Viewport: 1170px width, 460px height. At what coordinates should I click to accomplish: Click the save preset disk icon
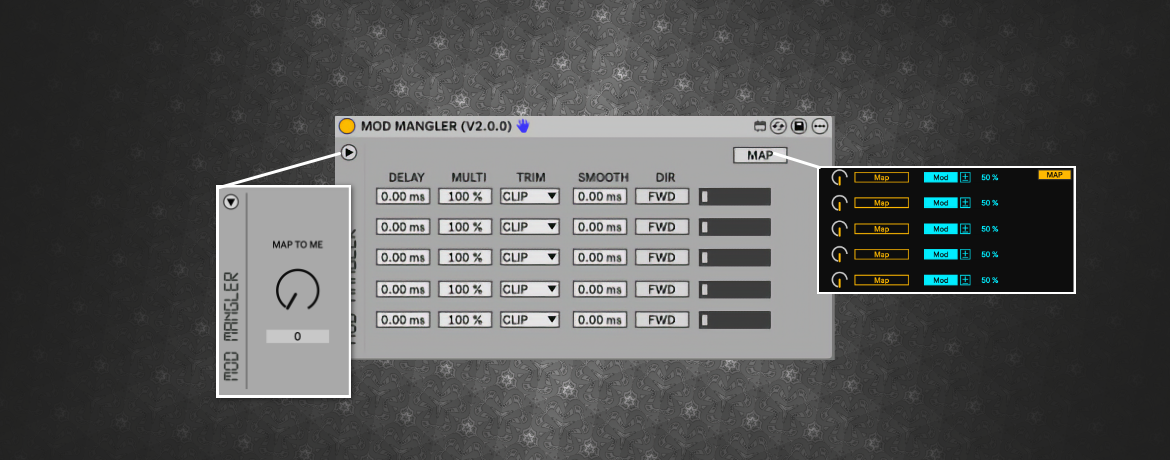point(799,126)
